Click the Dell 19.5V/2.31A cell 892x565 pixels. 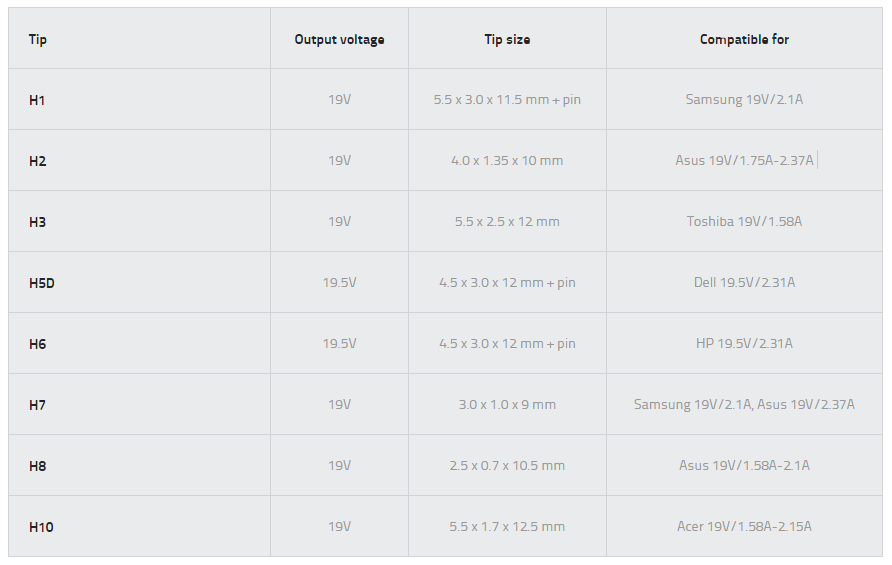coord(744,282)
